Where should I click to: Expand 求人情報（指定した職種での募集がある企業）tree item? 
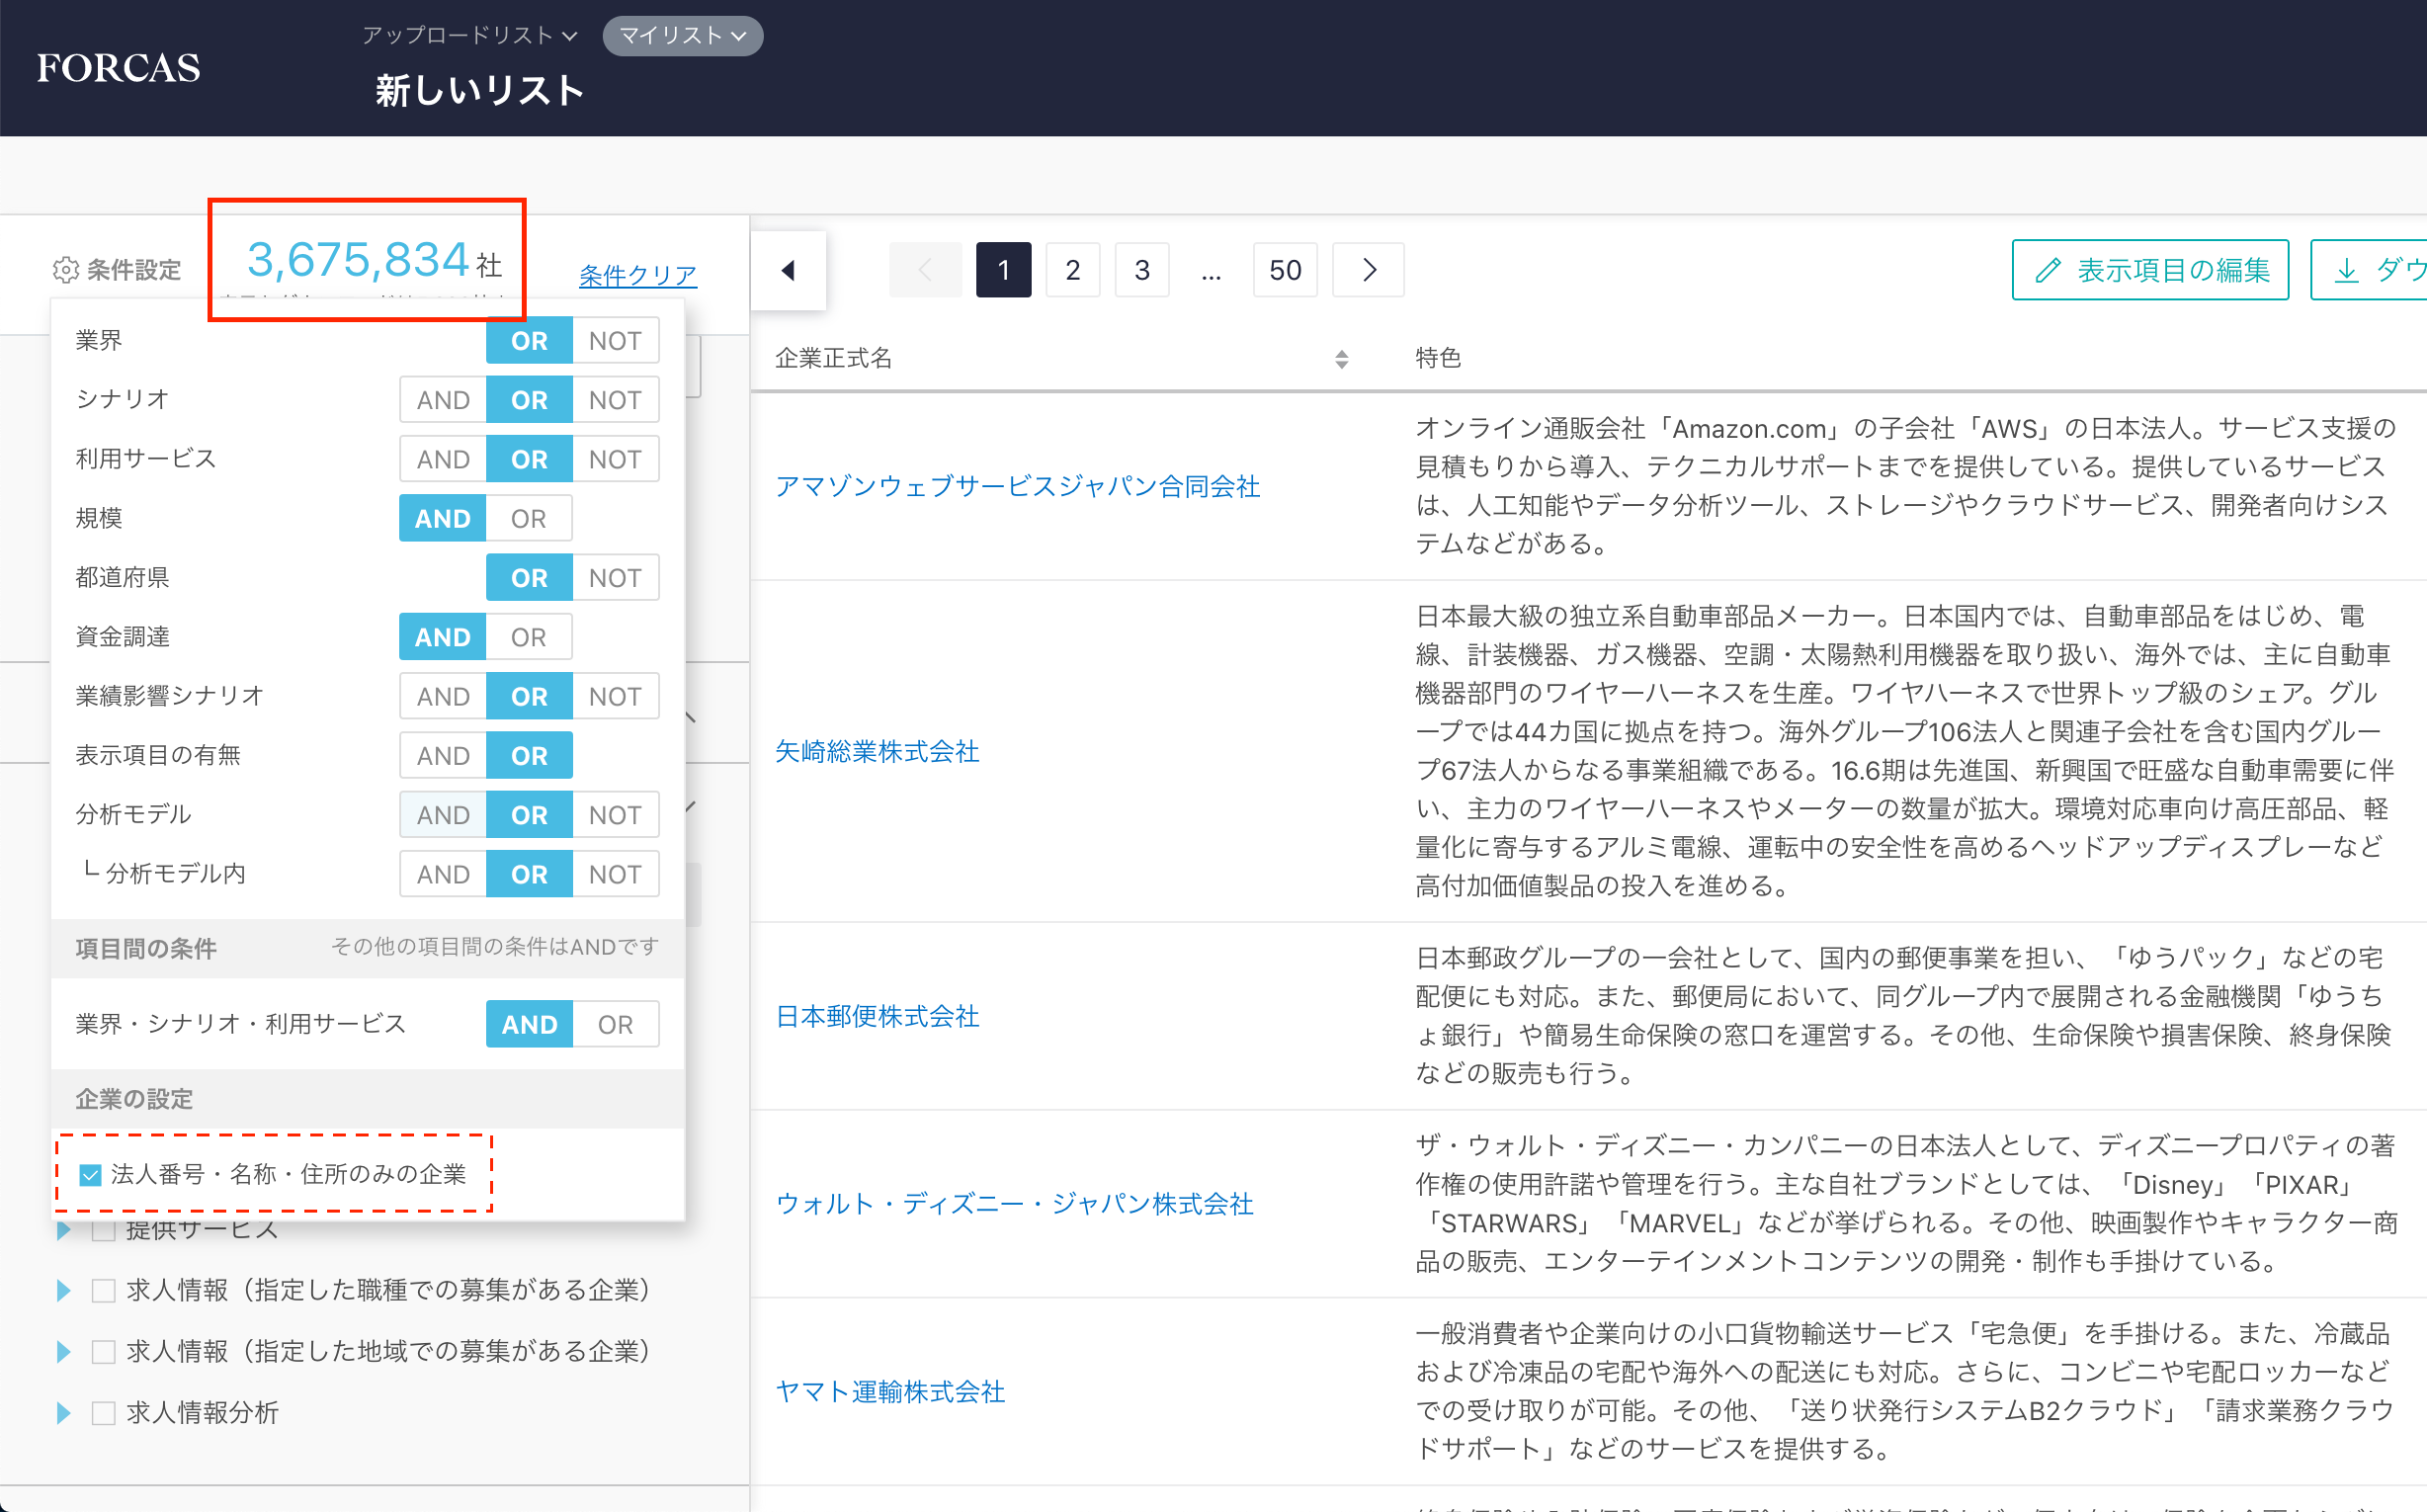coord(64,1290)
